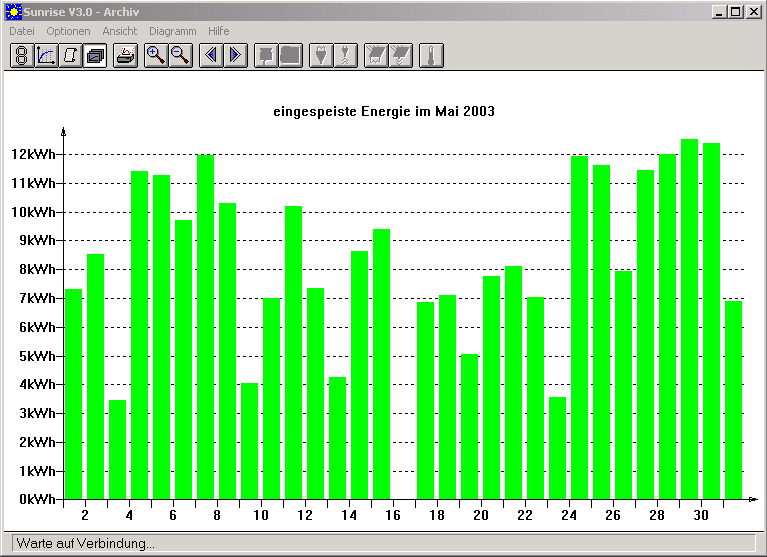Image resolution: width=767 pixels, height=557 pixels.
Task: Click the digital display (8) icon
Action: (22, 55)
